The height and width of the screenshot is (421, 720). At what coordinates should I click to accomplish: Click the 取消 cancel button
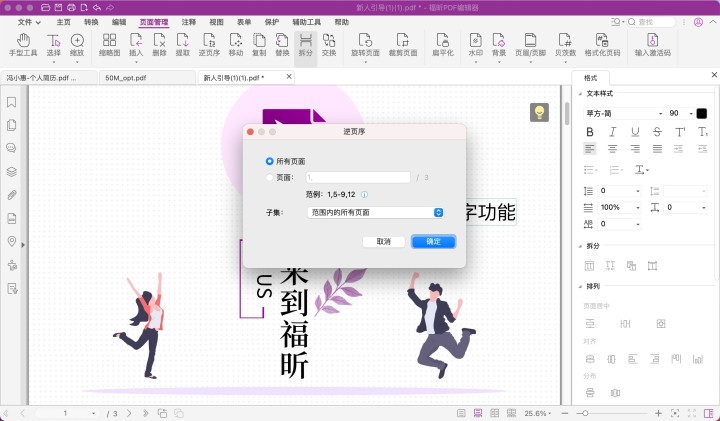click(384, 242)
